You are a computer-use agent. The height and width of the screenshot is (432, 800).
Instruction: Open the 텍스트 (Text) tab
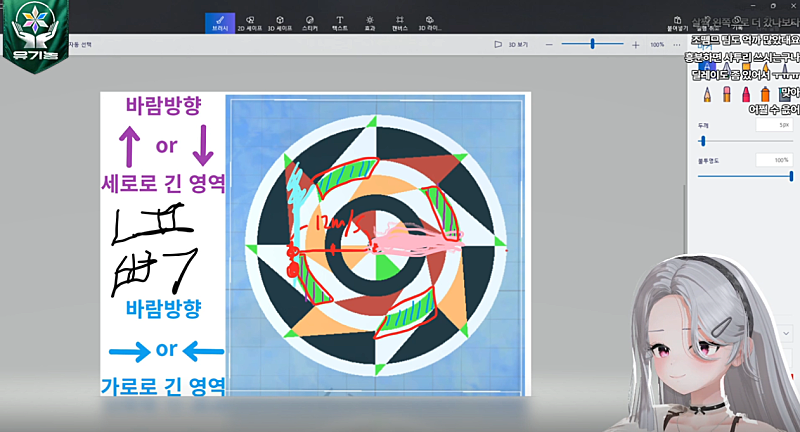tap(340, 23)
